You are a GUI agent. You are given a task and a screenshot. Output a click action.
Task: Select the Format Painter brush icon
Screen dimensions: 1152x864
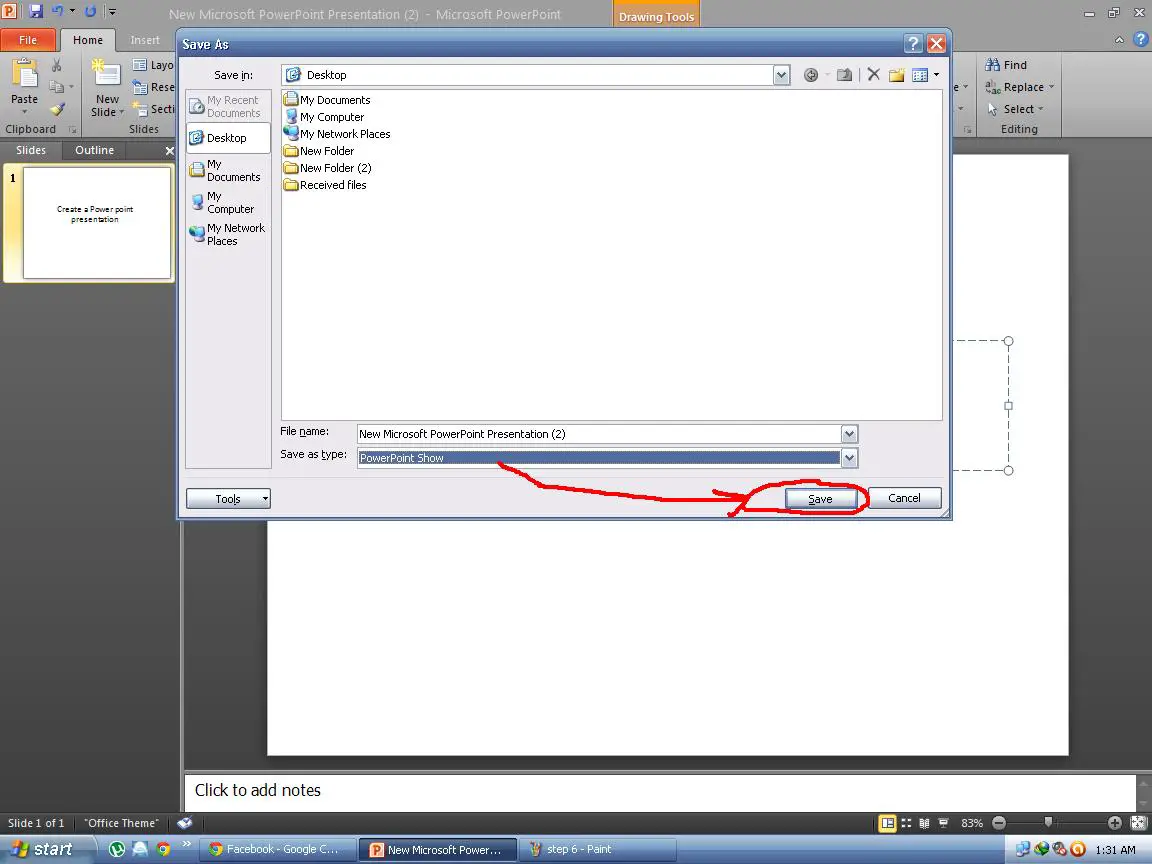[x=57, y=109]
